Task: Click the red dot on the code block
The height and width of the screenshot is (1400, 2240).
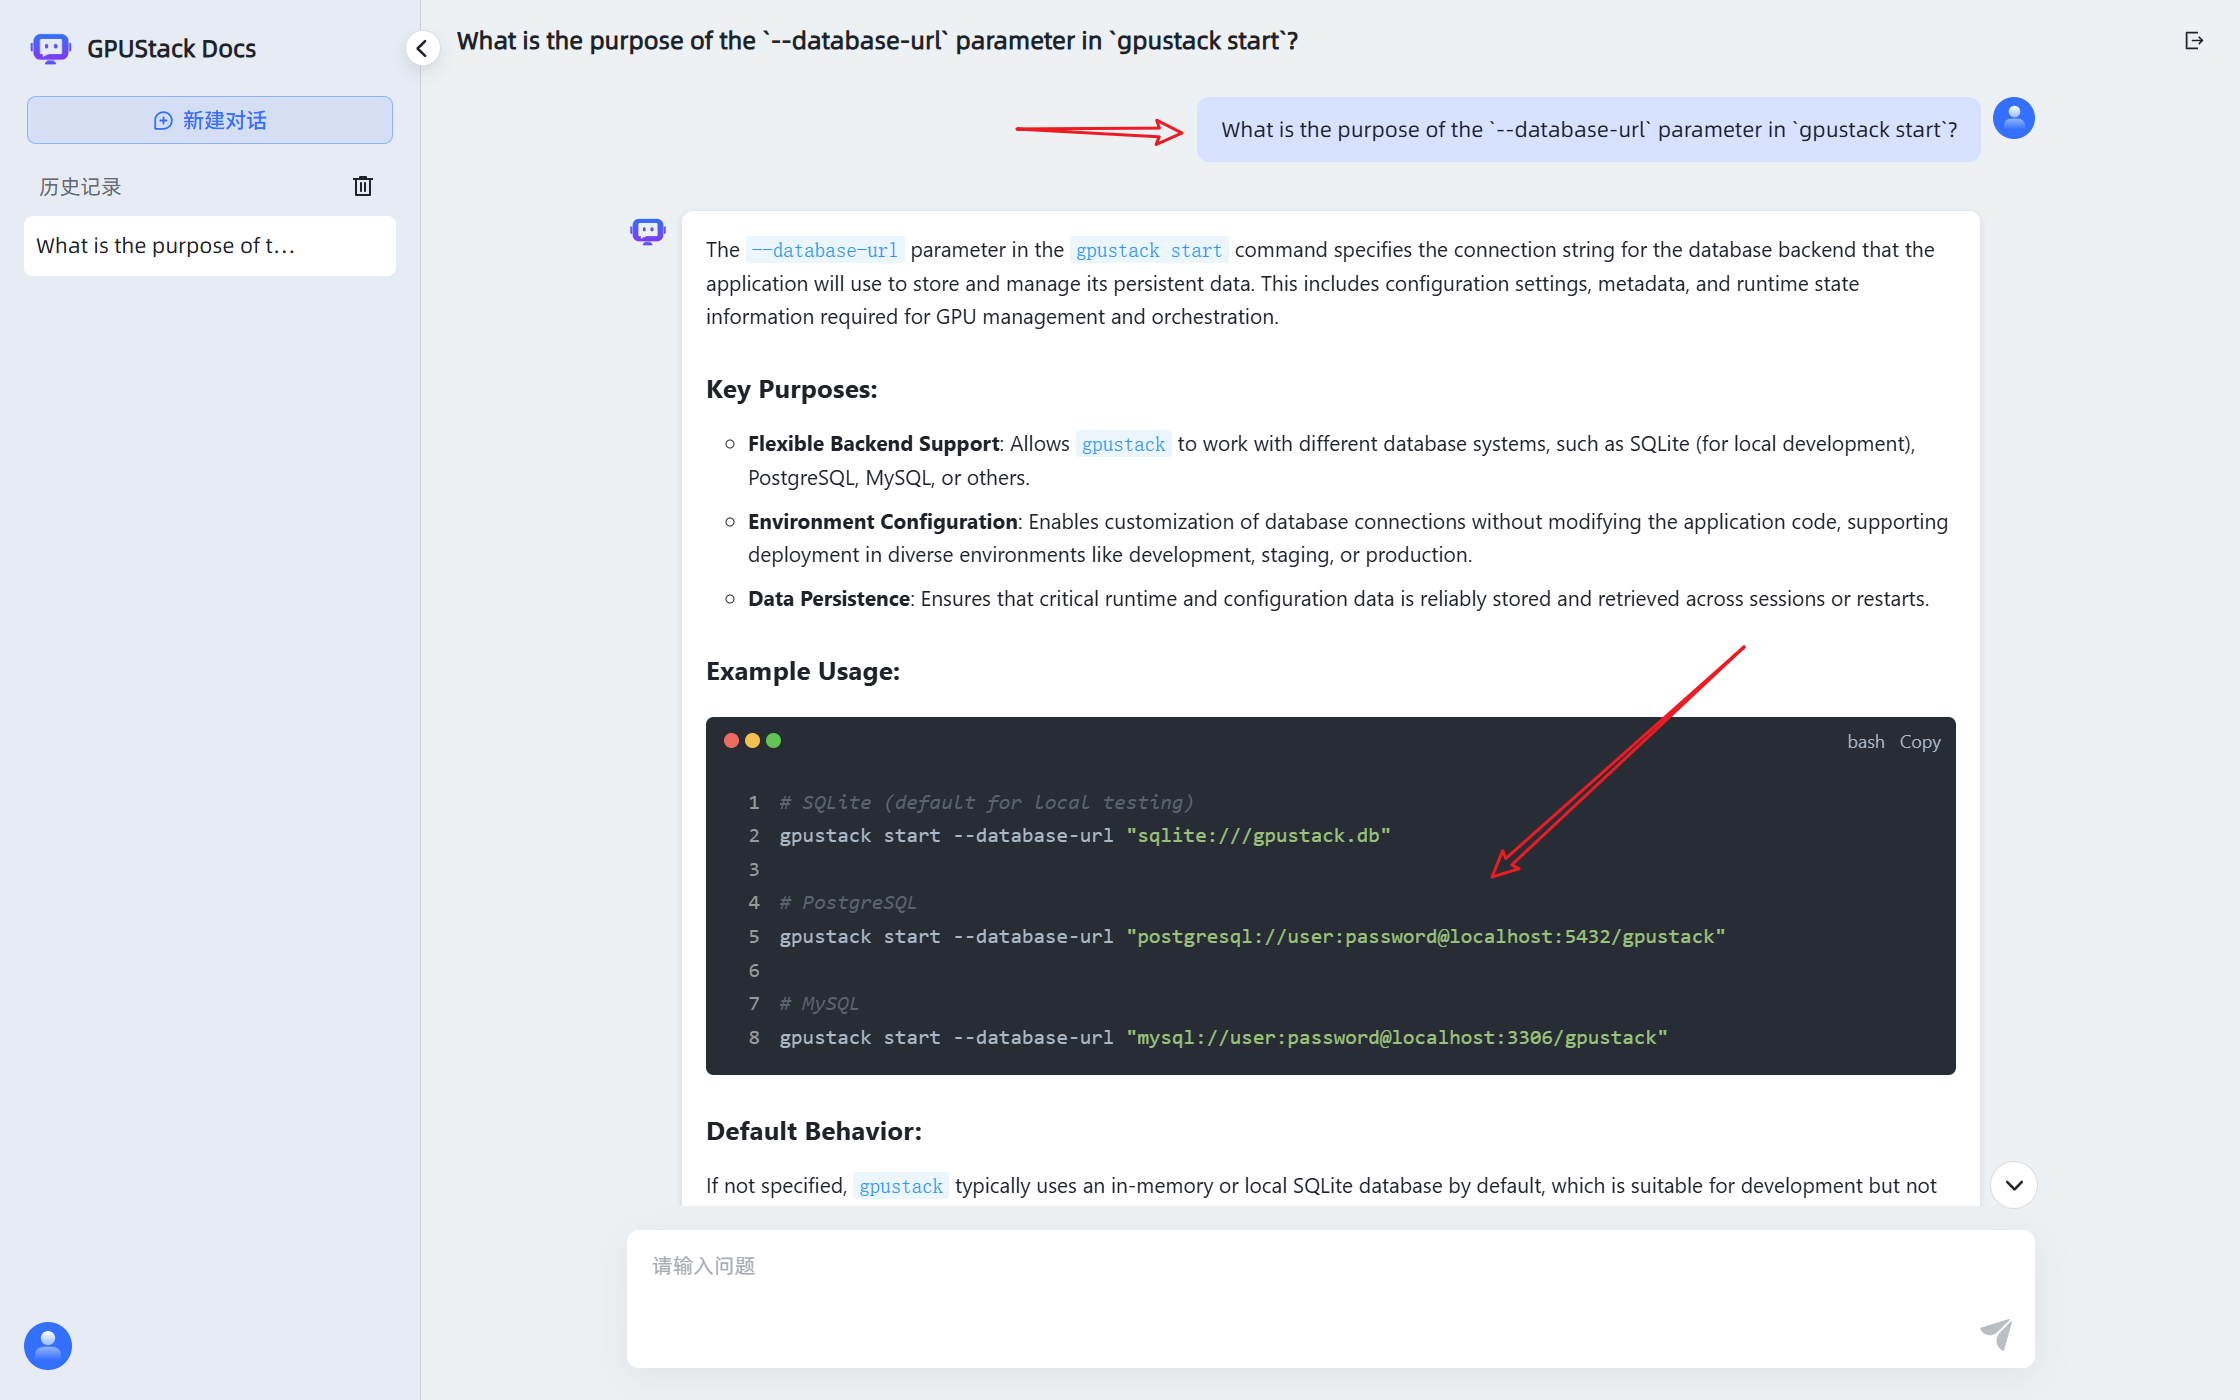Action: click(x=731, y=741)
